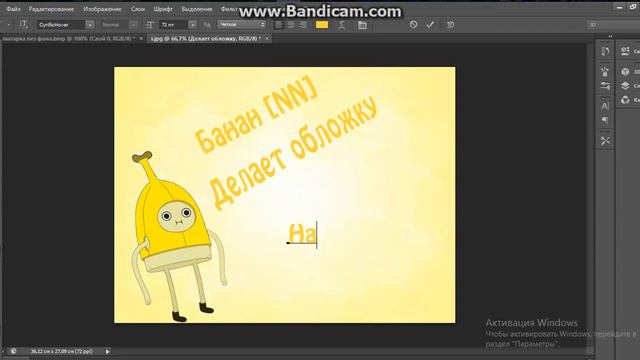Open the warp text dialog

click(342, 25)
